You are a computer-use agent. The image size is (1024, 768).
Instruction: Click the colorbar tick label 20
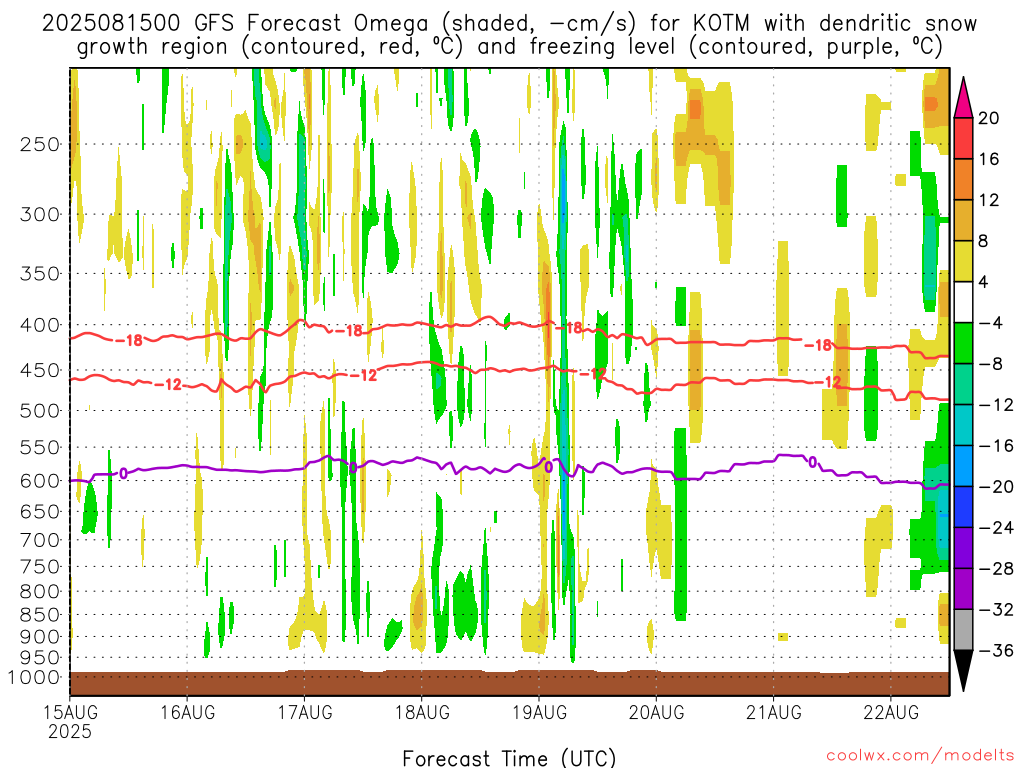coord(989,118)
